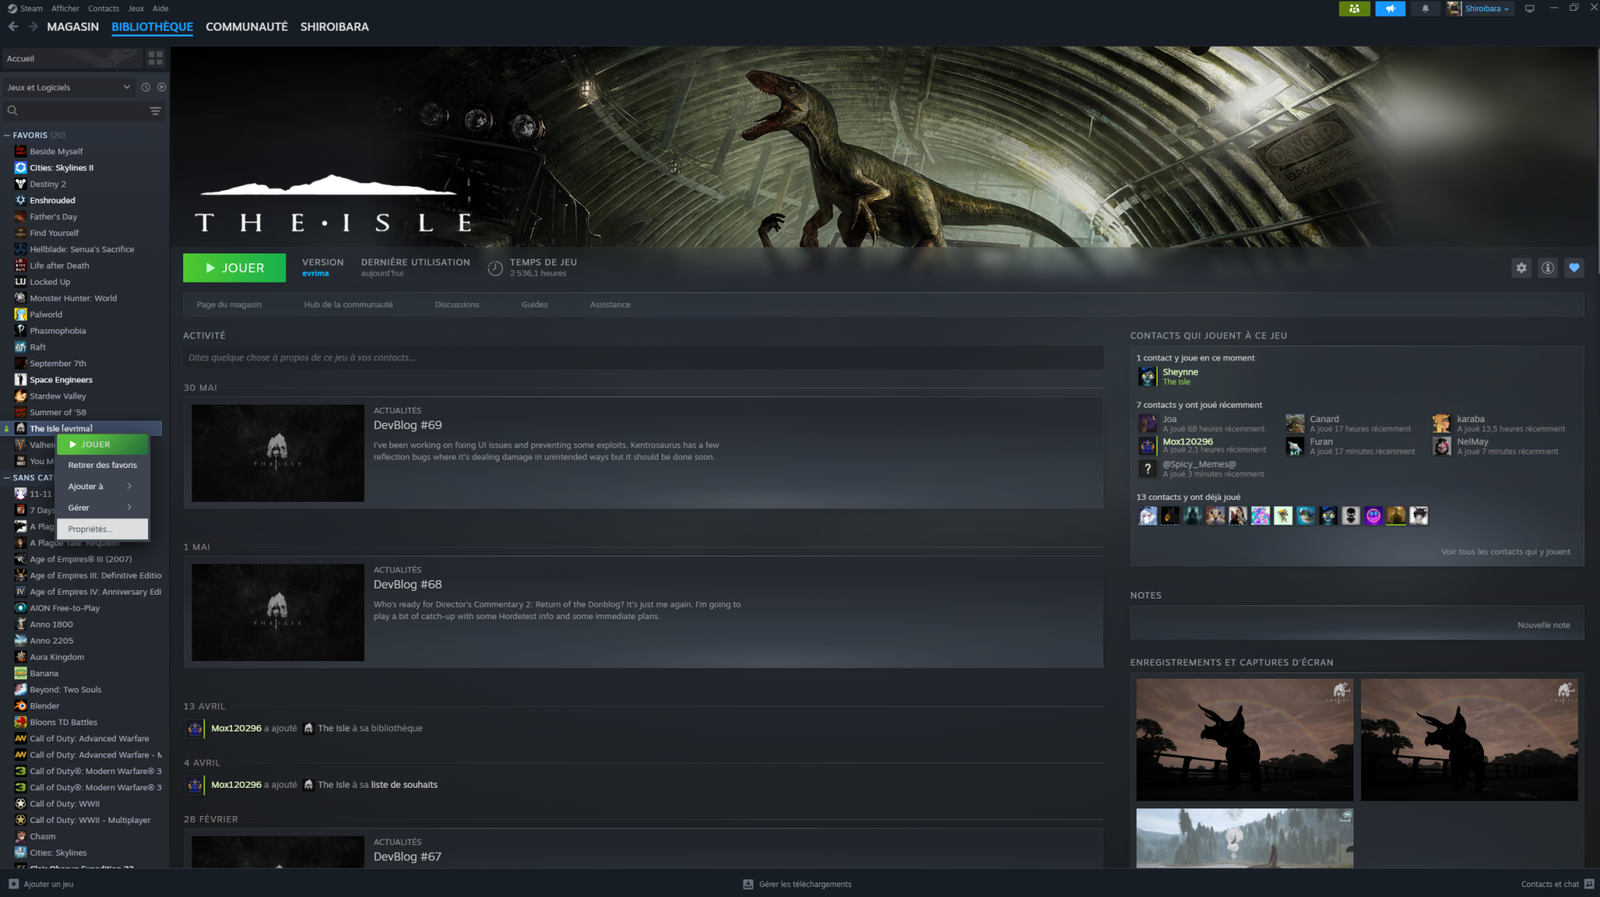Go forward with the right arrow
This screenshot has height=897, width=1600.
tap(32, 27)
